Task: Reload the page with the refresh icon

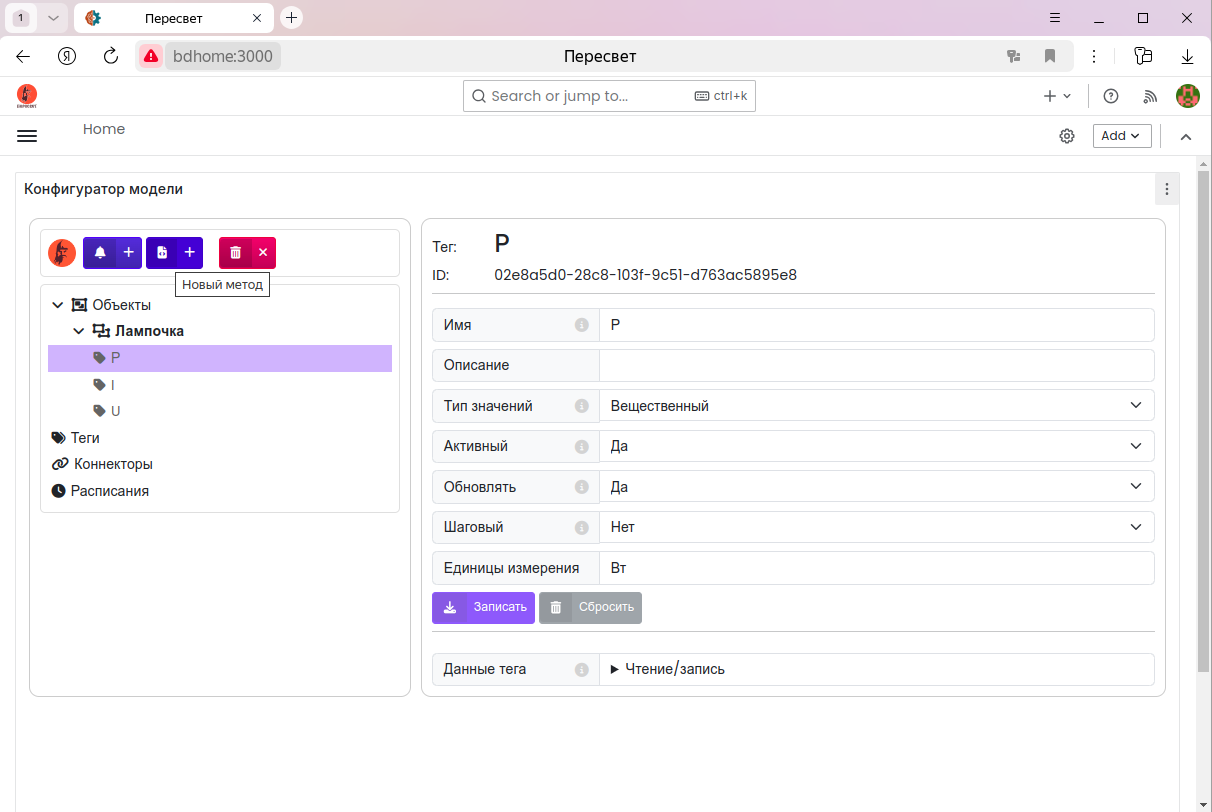Action: (111, 56)
